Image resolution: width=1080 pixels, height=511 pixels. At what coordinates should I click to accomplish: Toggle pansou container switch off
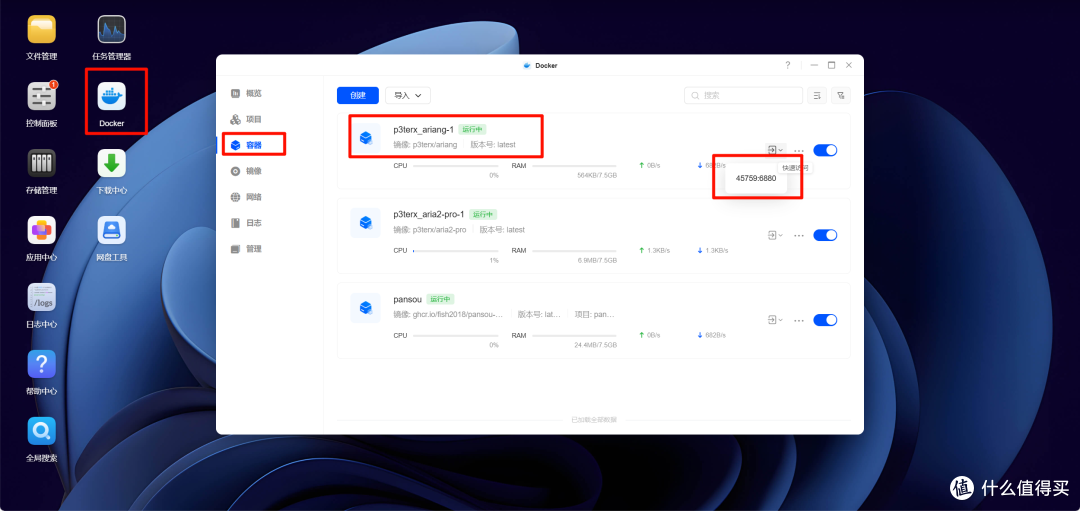(825, 320)
